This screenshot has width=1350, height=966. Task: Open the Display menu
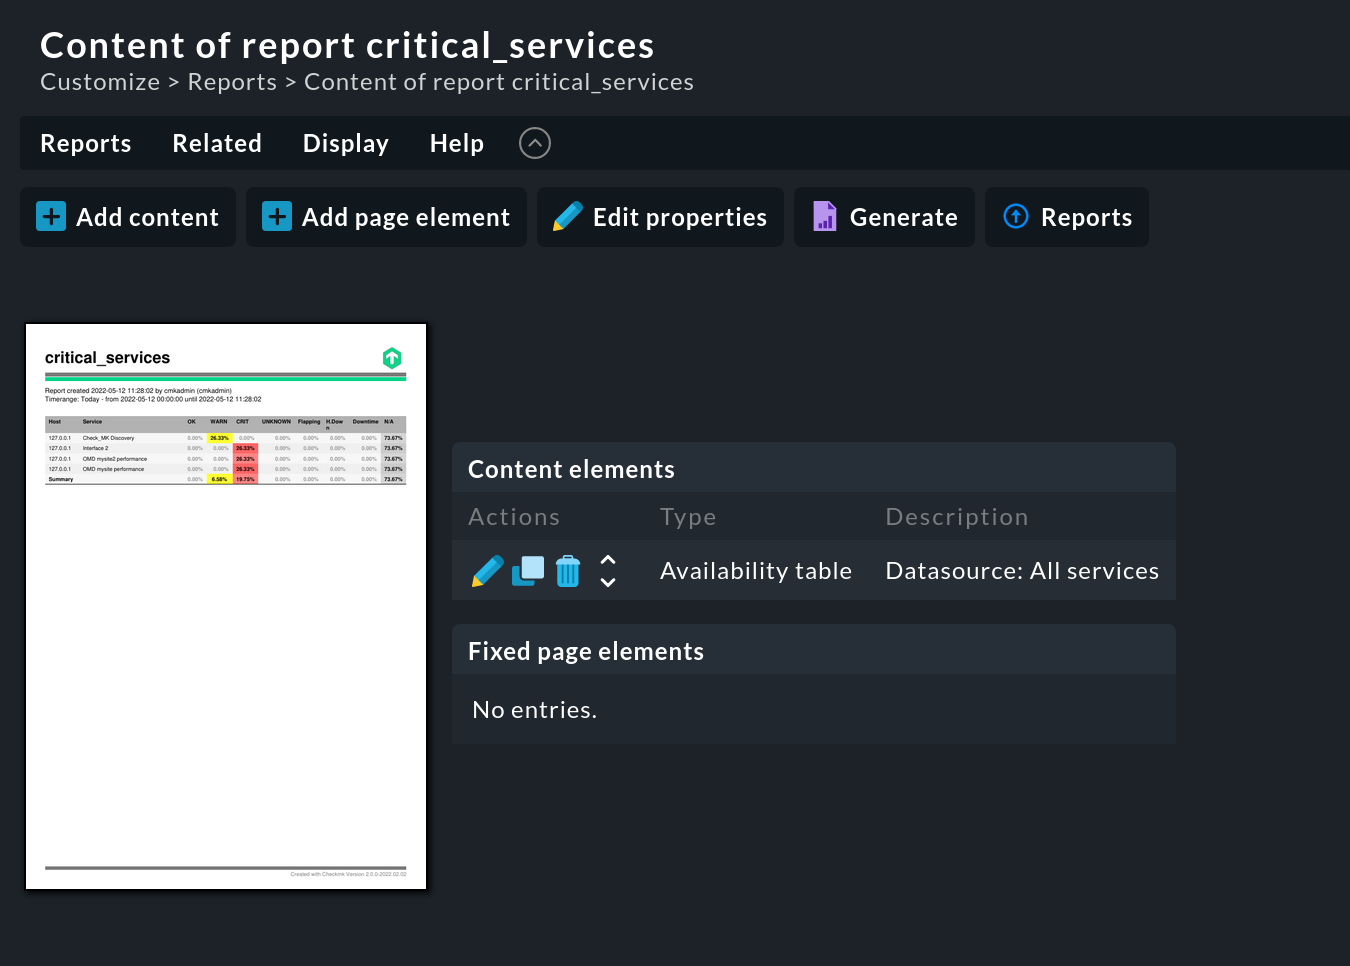pos(345,143)
